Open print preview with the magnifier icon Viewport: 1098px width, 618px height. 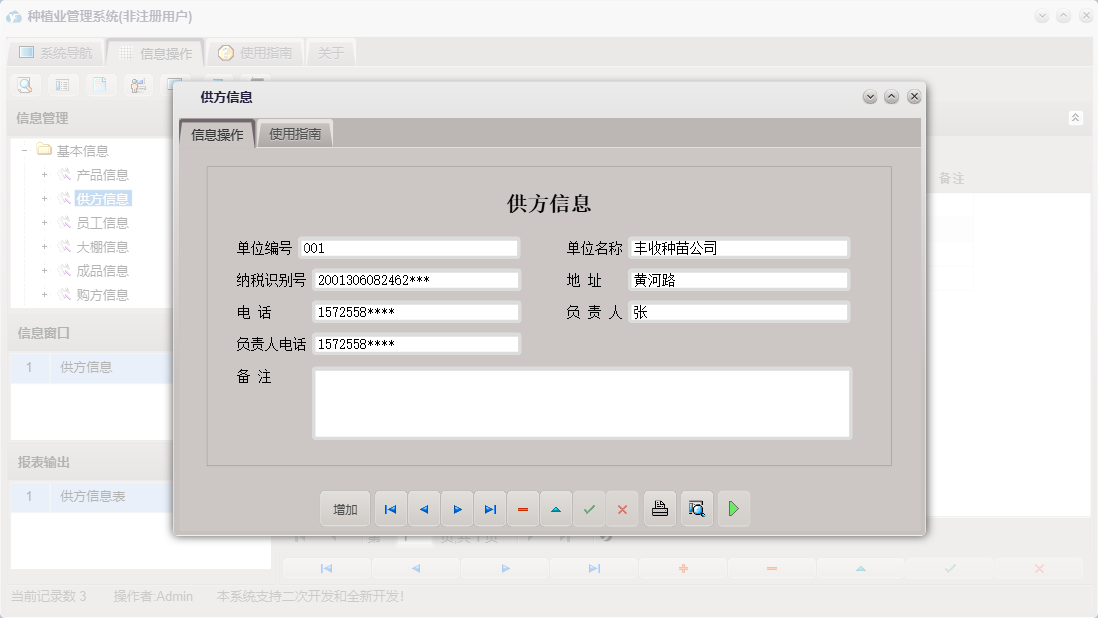point(697,509)
